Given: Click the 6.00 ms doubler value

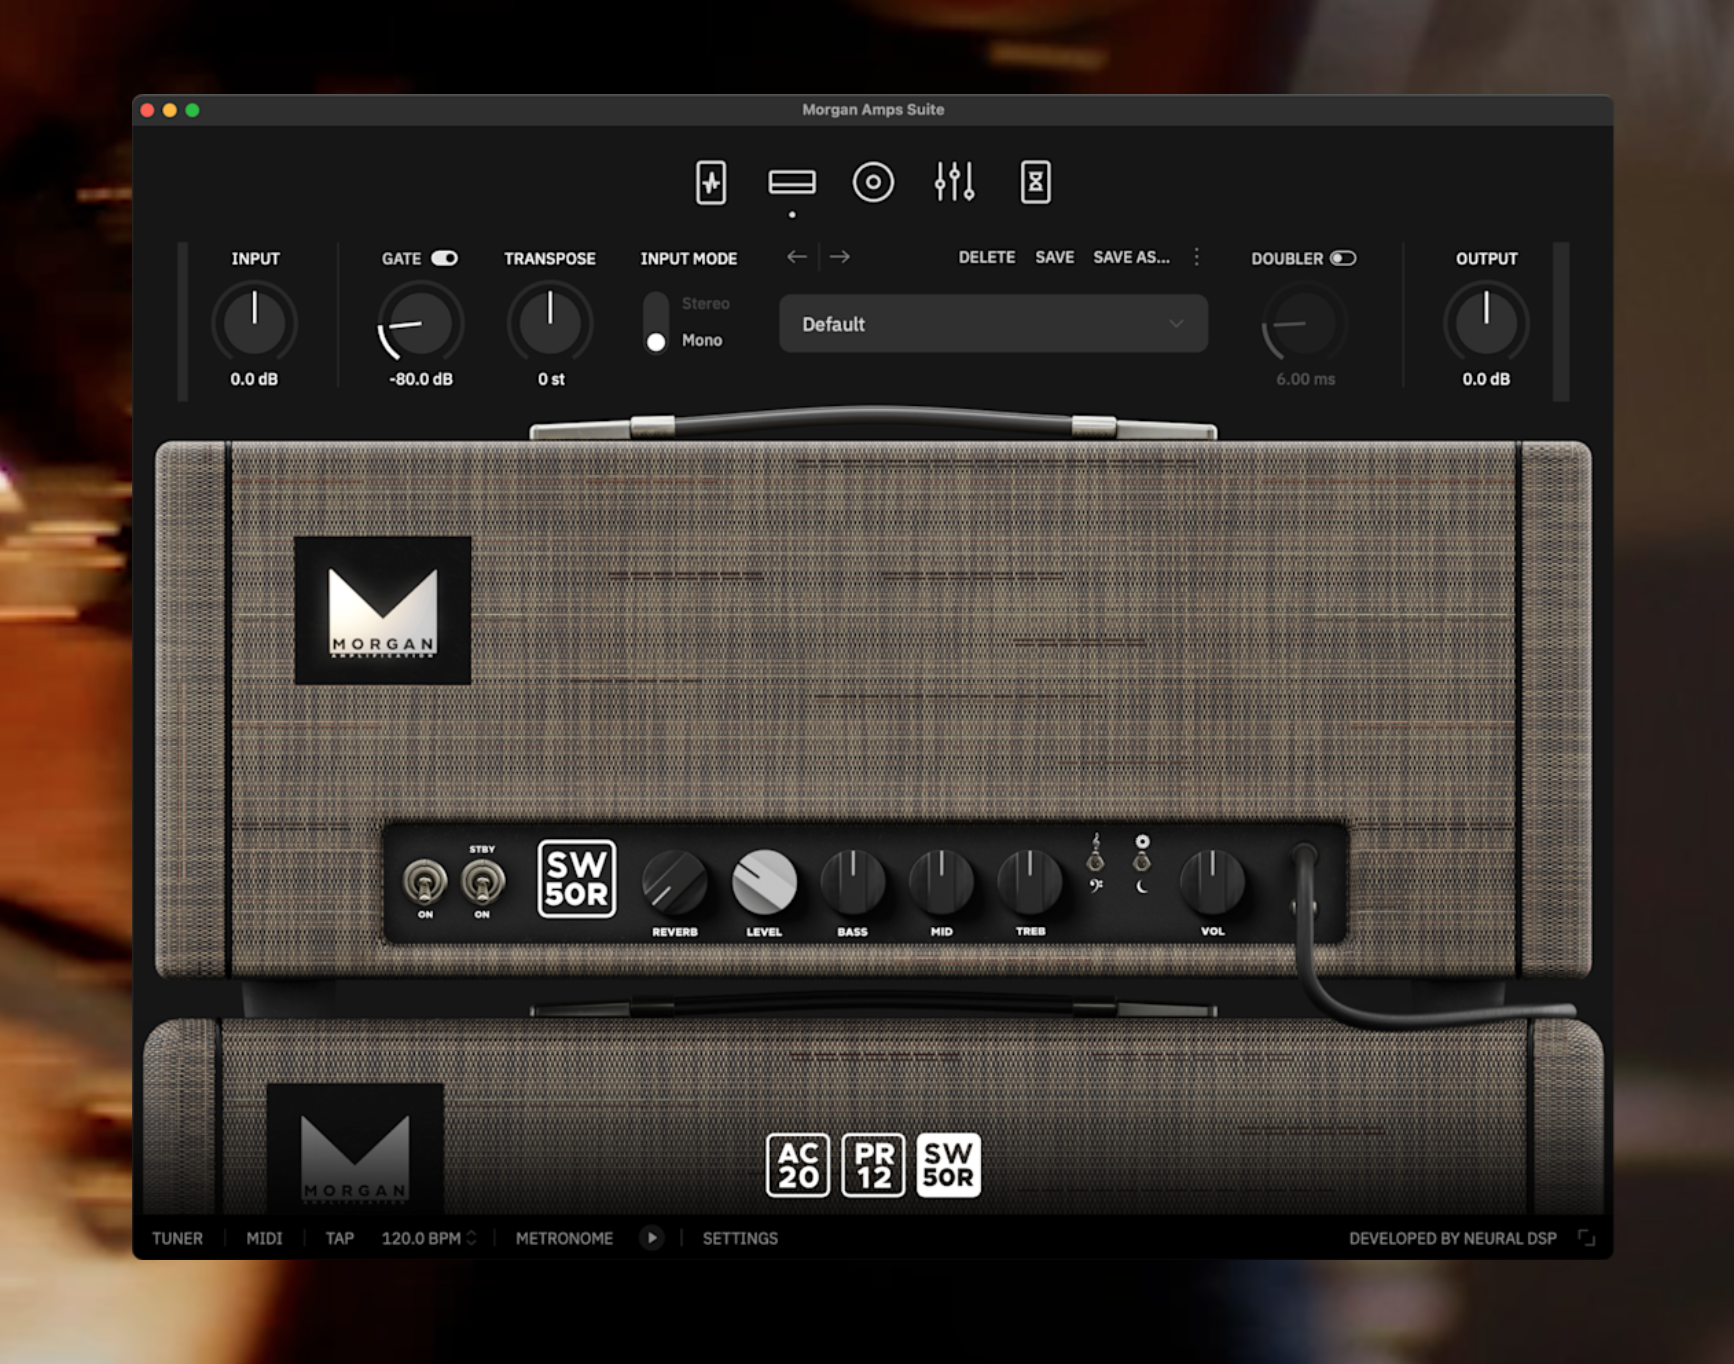Looking at the screenshot, I should tap(1305, 379).
